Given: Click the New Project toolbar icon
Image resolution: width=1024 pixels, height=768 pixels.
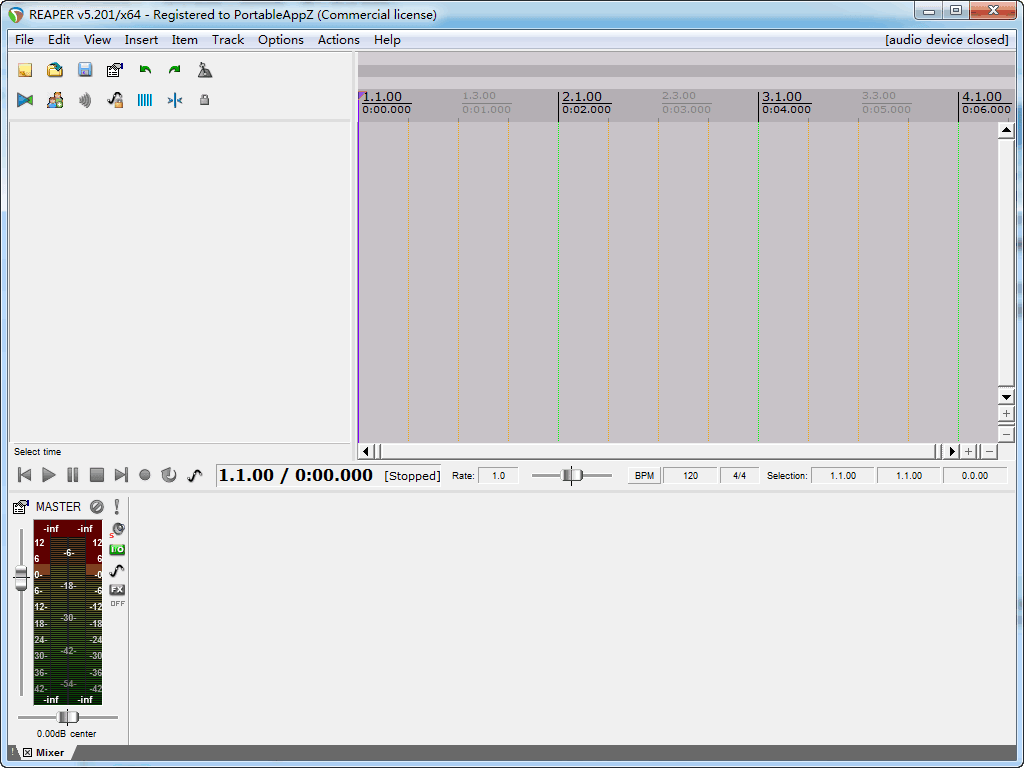Looking at the screenshot, I should coord(25,70).
